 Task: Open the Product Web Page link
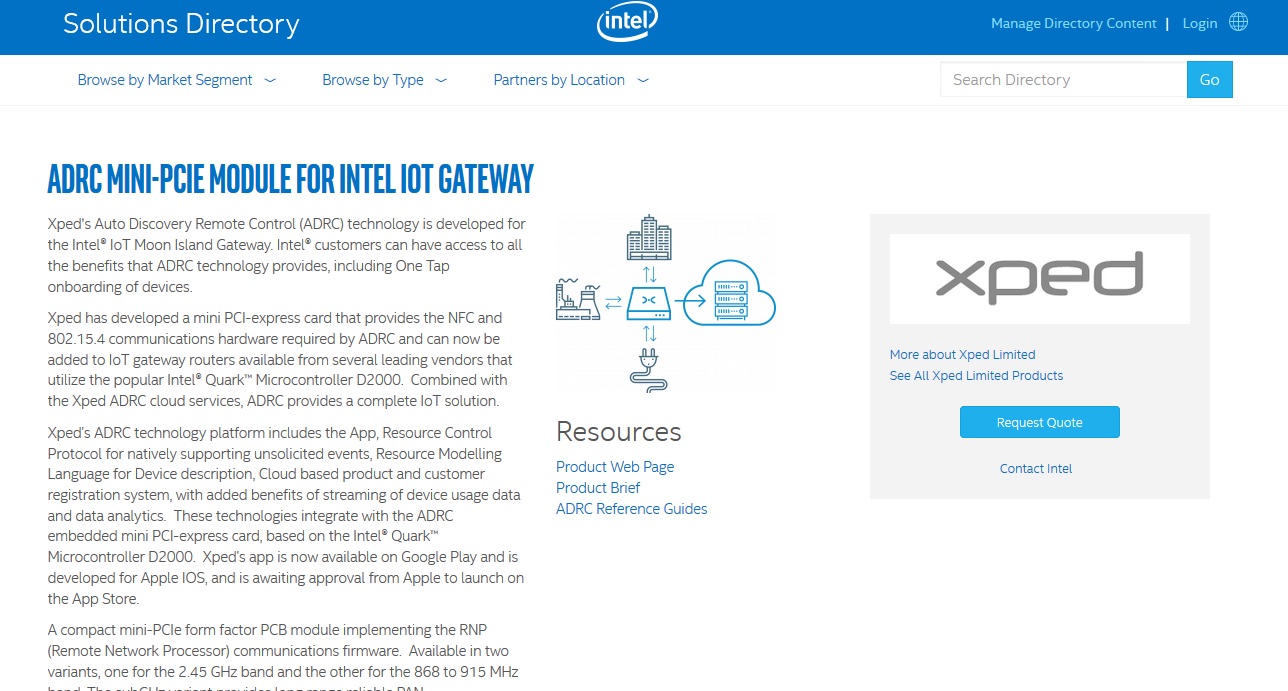(615, 466)
